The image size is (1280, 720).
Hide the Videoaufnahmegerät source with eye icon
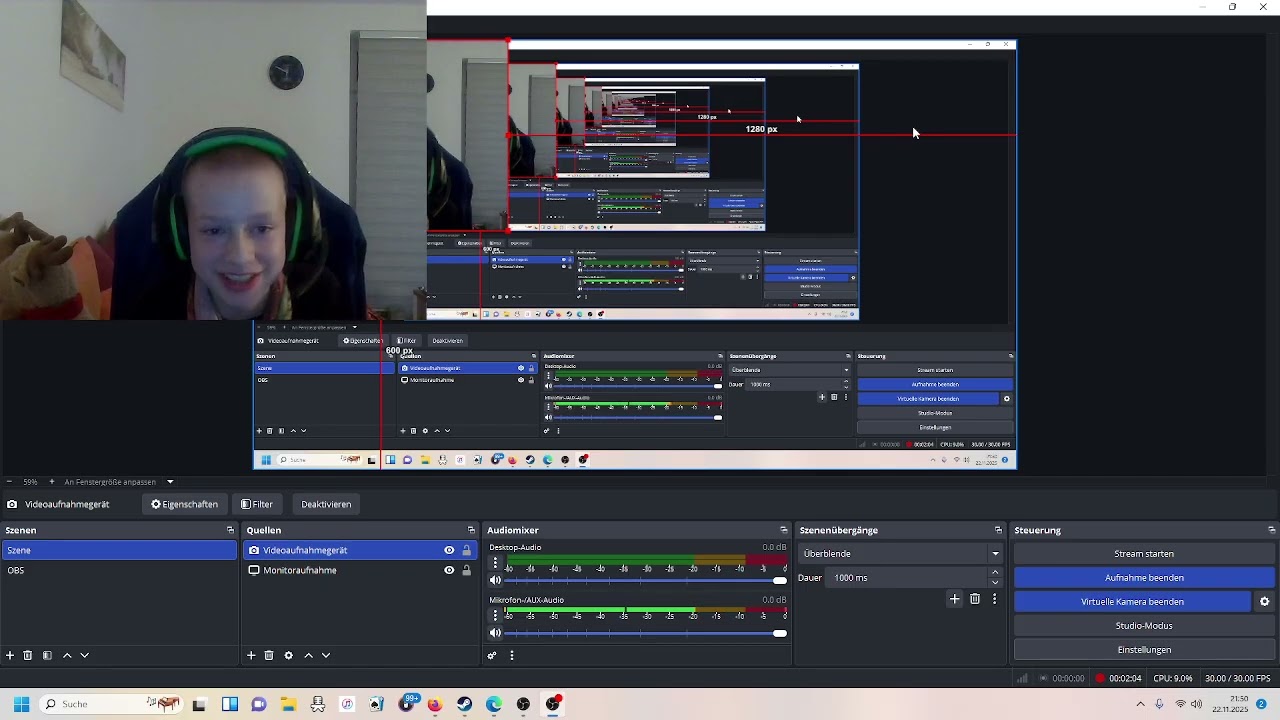point(449,550)
